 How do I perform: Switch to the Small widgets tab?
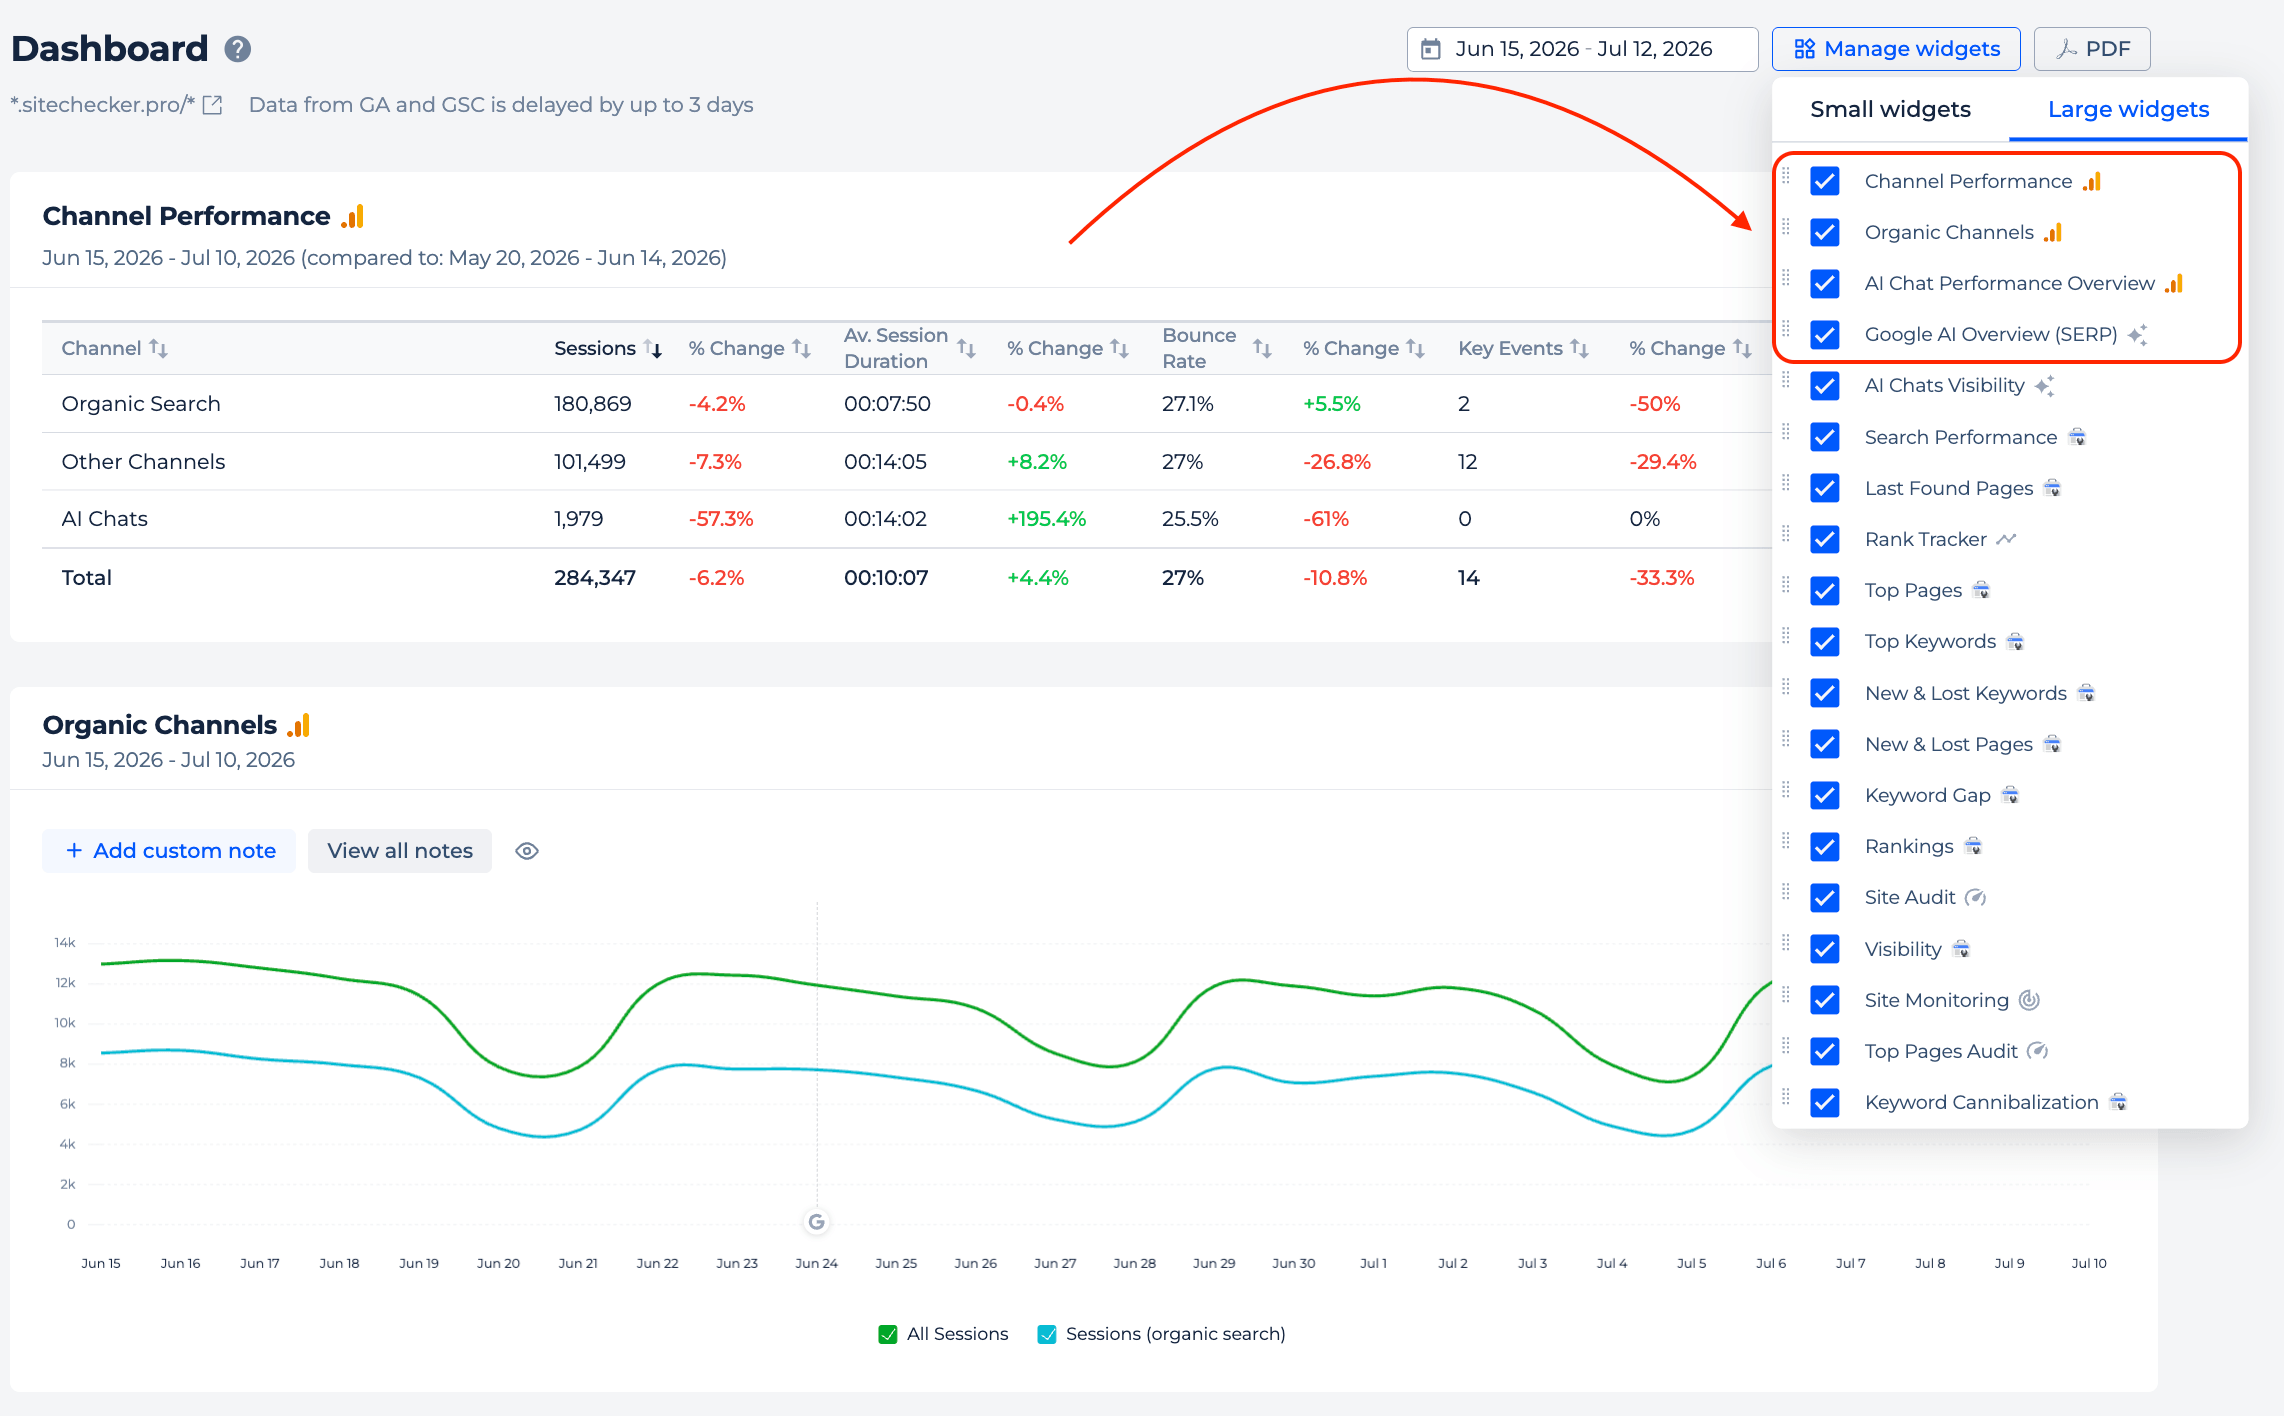tap(1890, 109)
